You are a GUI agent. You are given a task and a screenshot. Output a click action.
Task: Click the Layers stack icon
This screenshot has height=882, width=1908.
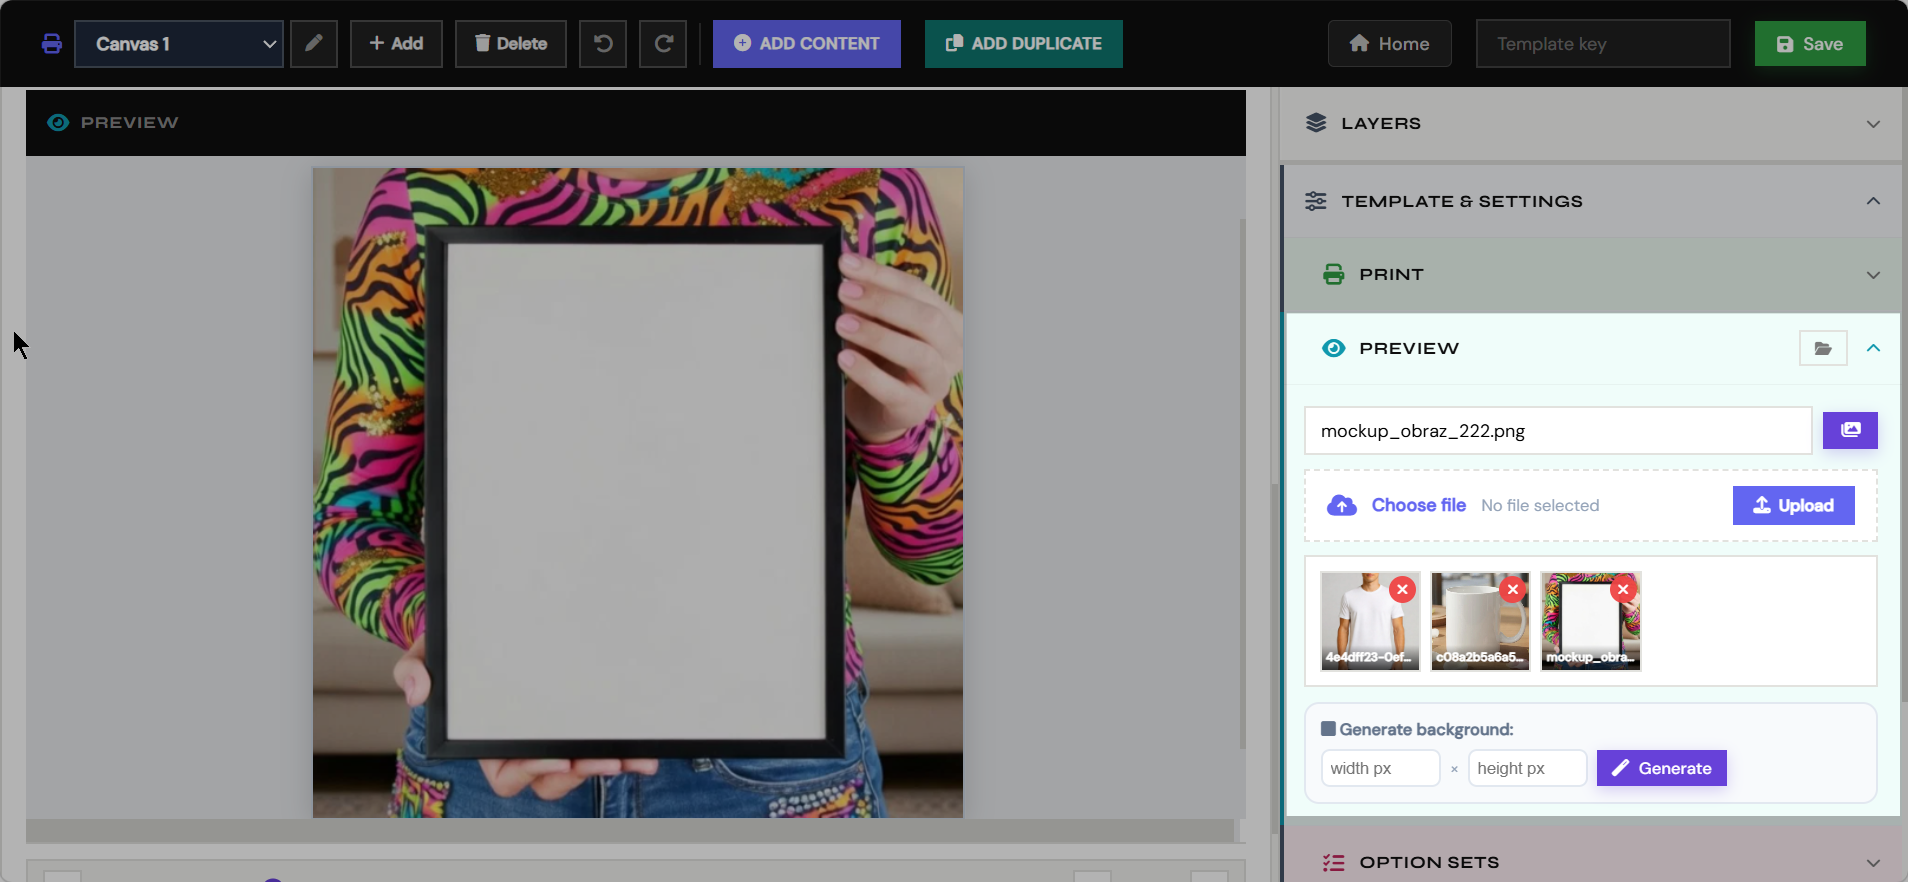point(1316,123)
